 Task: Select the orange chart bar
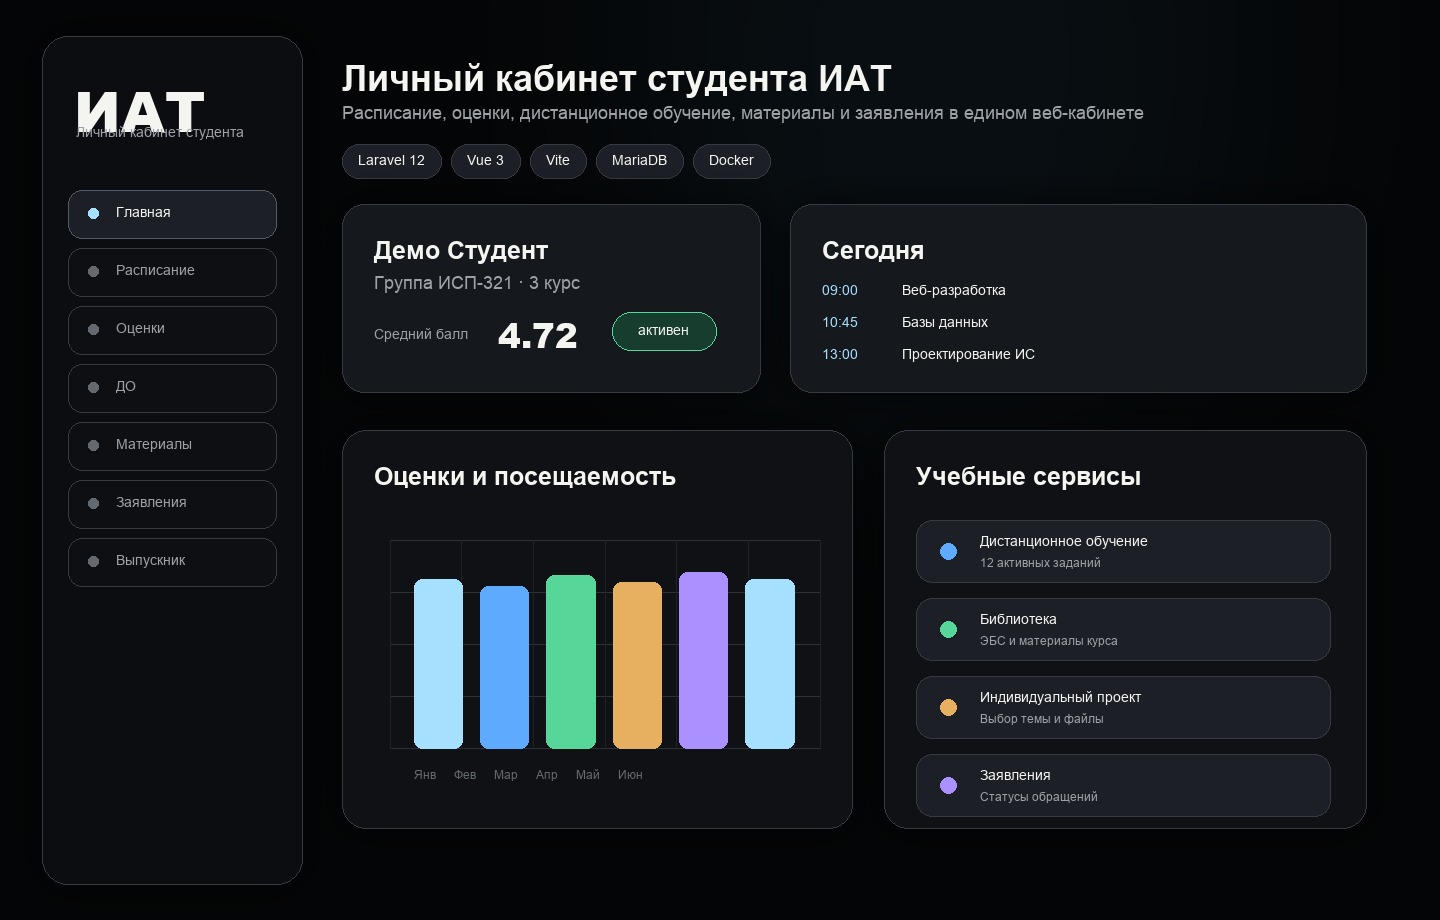(637, 665)
